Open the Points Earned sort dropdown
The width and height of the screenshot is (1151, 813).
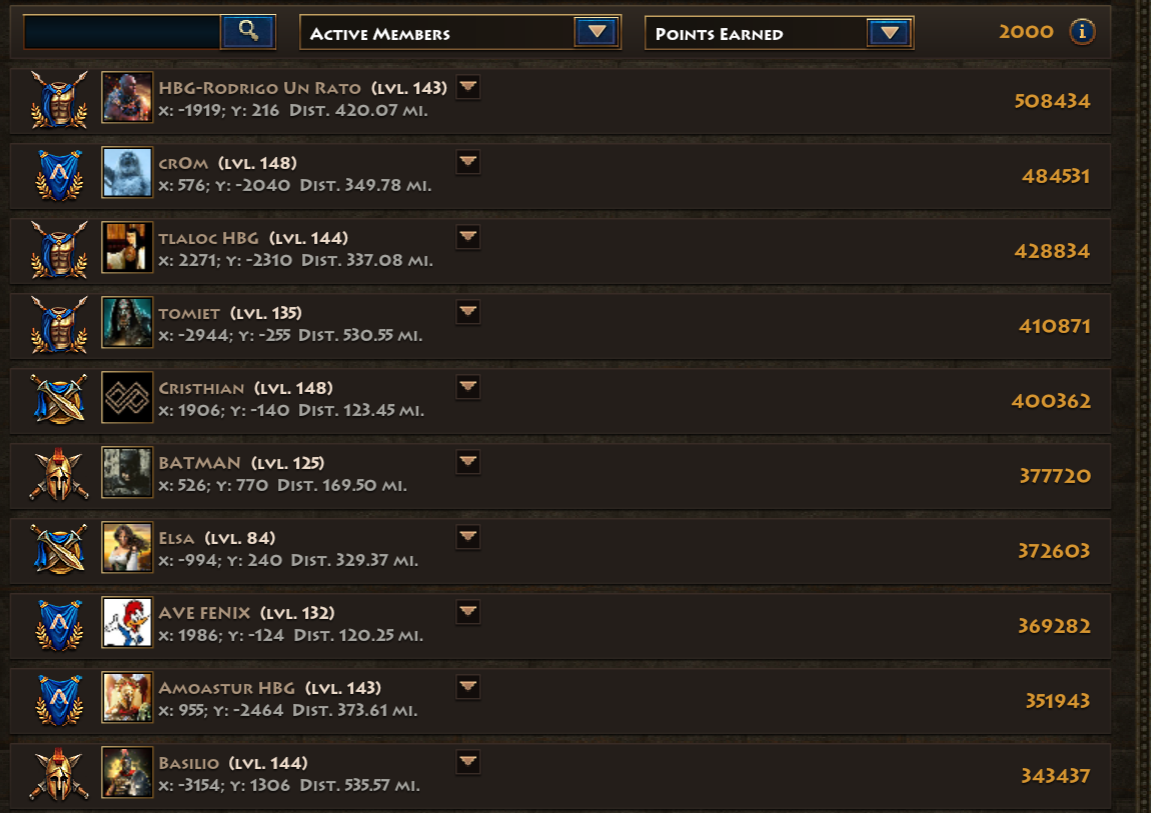(x=779, y=33)
